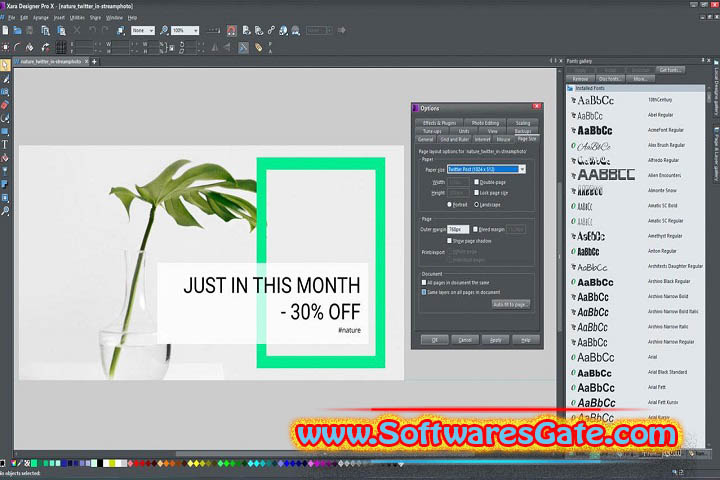The height and width of the screenshot is (480, 720).
Task: Switch to the Effects & Plugins tab
Action: pyautogui.click(x=439, y=123)
